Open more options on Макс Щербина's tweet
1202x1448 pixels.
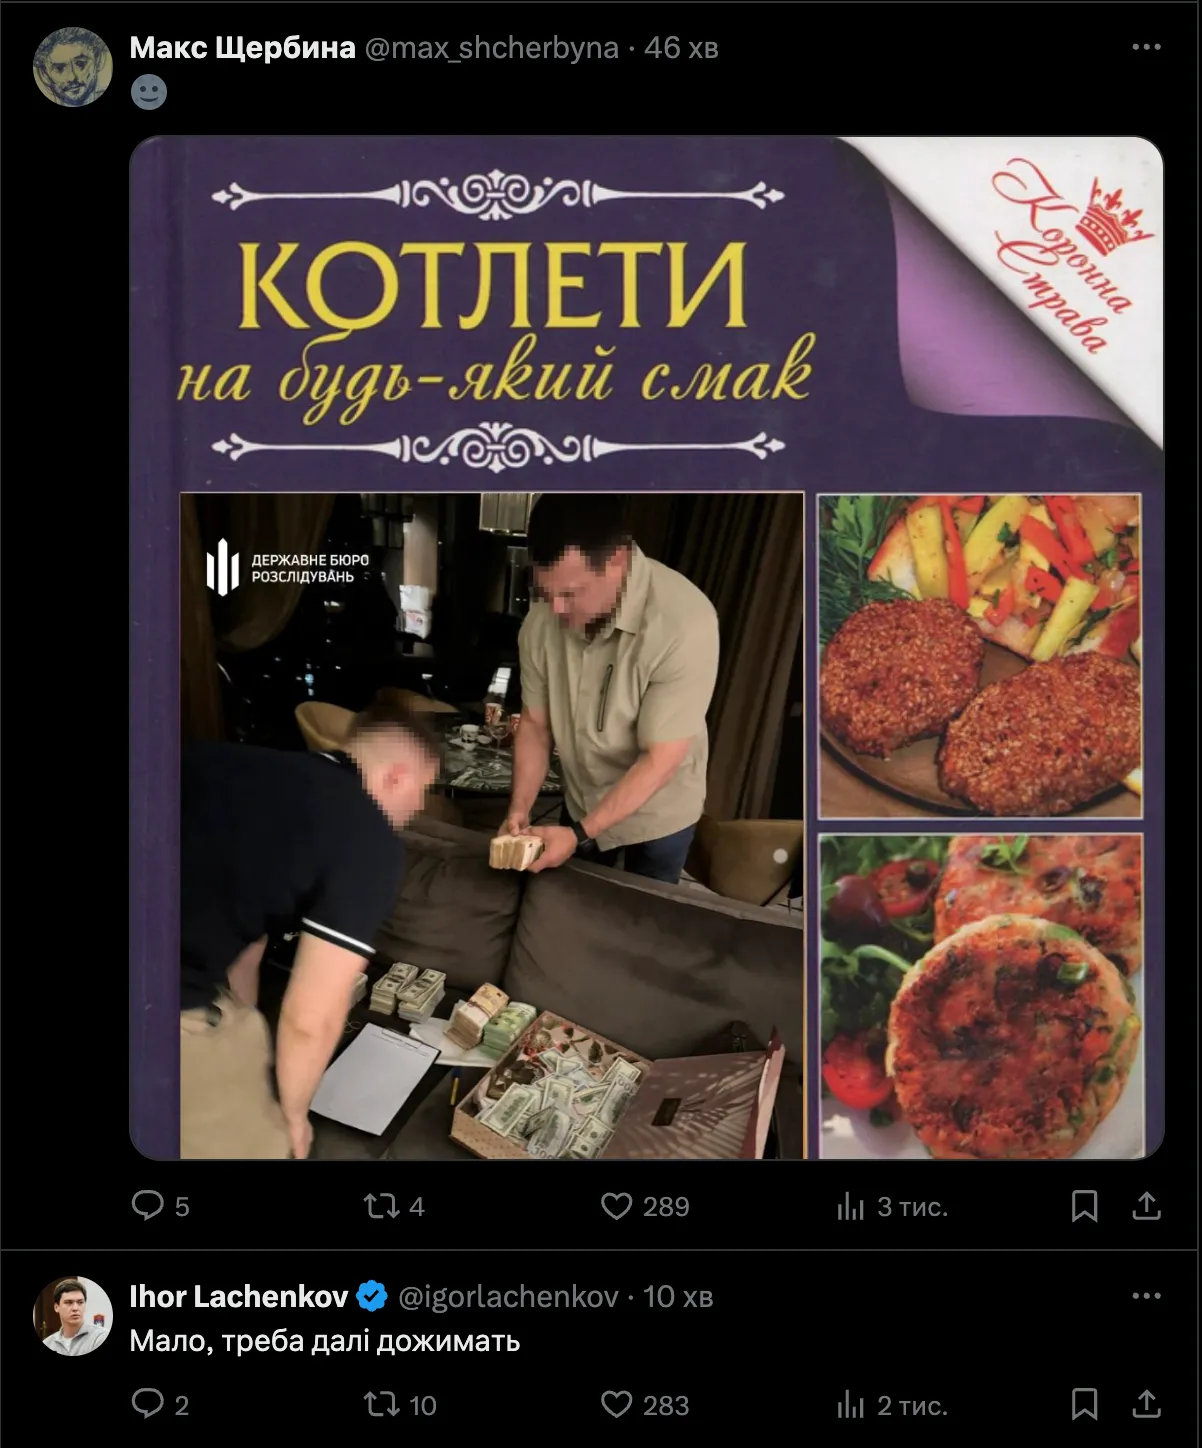(1146, 47)
